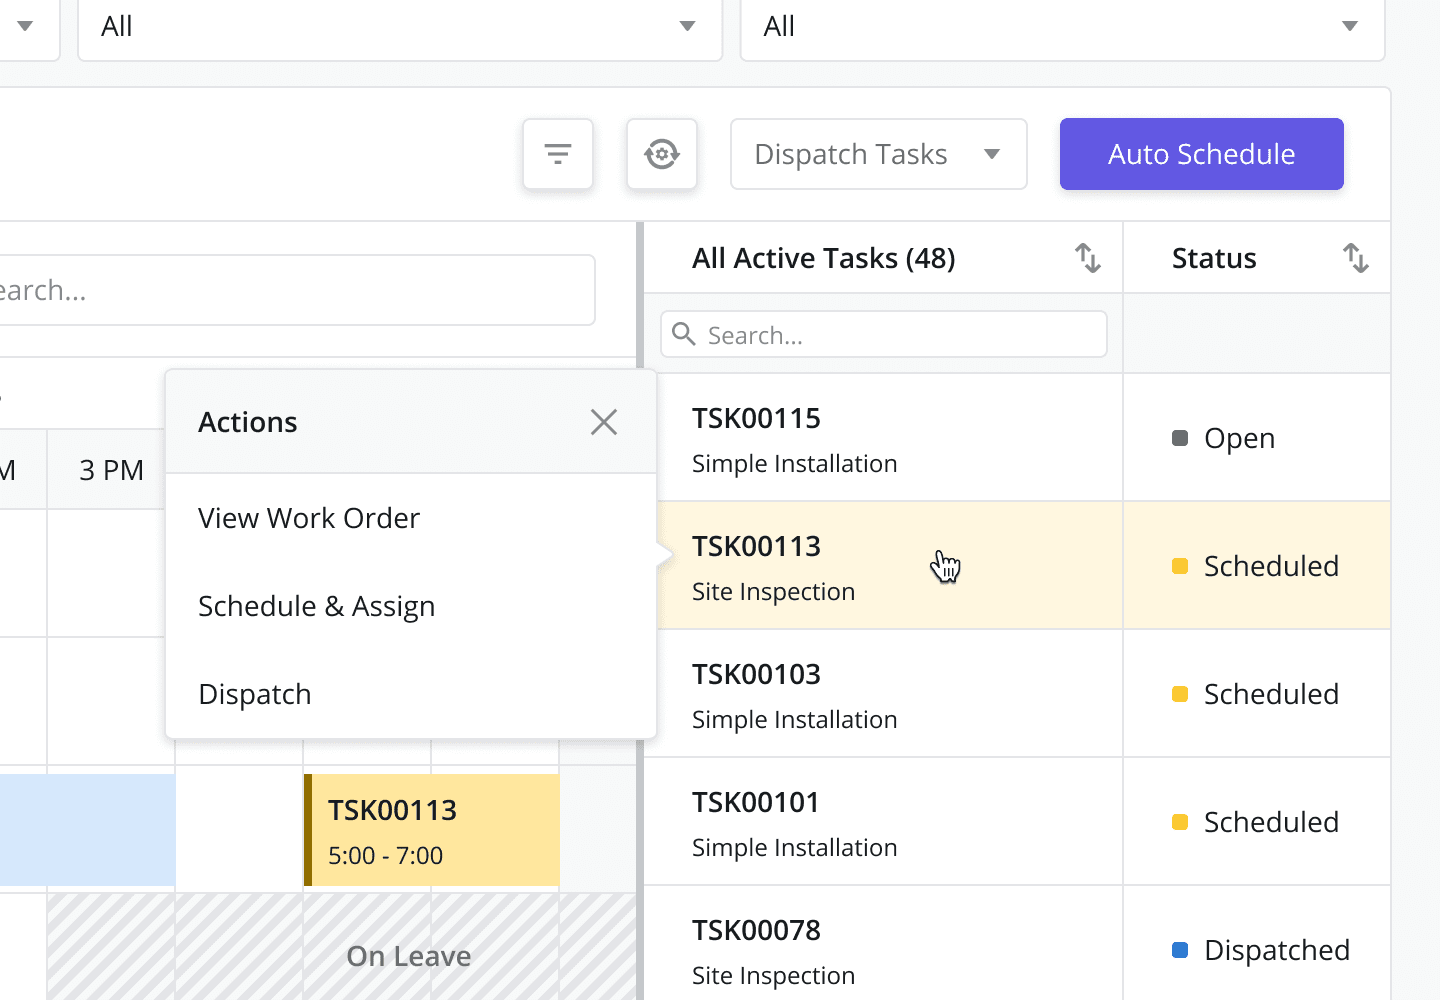1440x1000 pixels.
Task: Click the Auto Schedule button
Action: coord(1202,154)
